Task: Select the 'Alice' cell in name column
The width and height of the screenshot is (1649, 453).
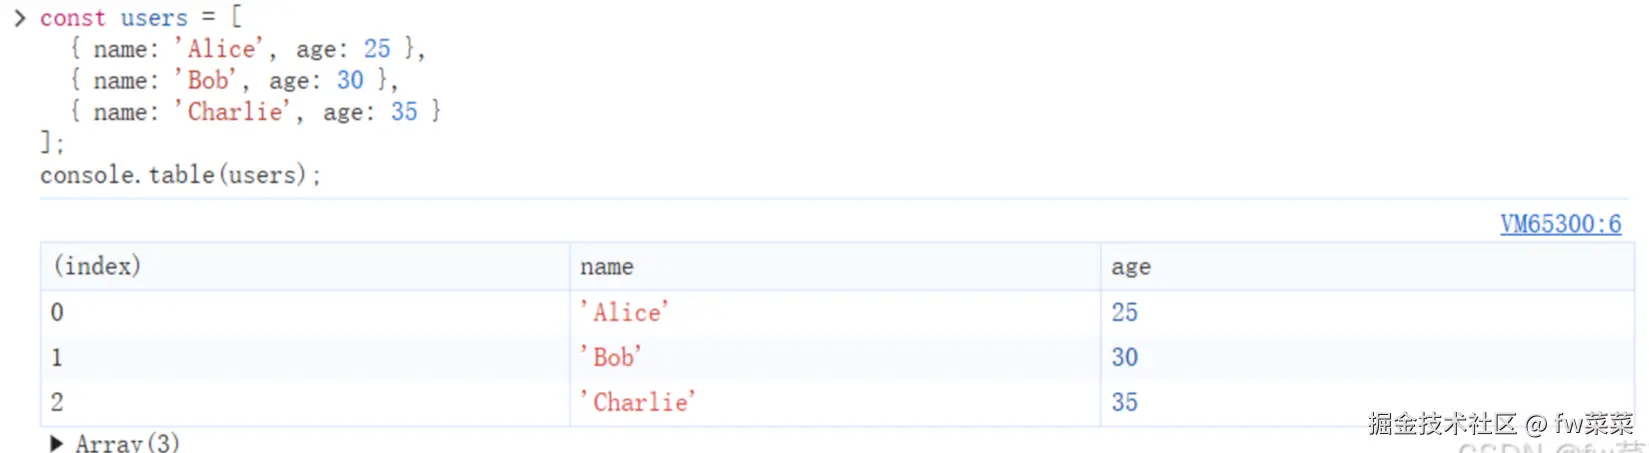Action: coord(625,312)
